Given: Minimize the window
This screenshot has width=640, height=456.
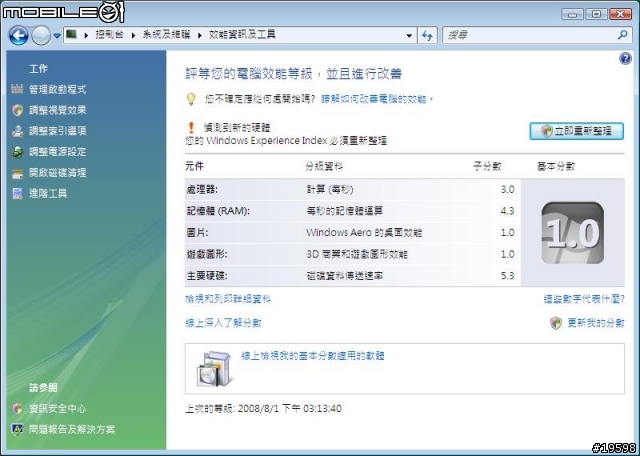Looking at the screenshot, I should (x=572, y=14).
